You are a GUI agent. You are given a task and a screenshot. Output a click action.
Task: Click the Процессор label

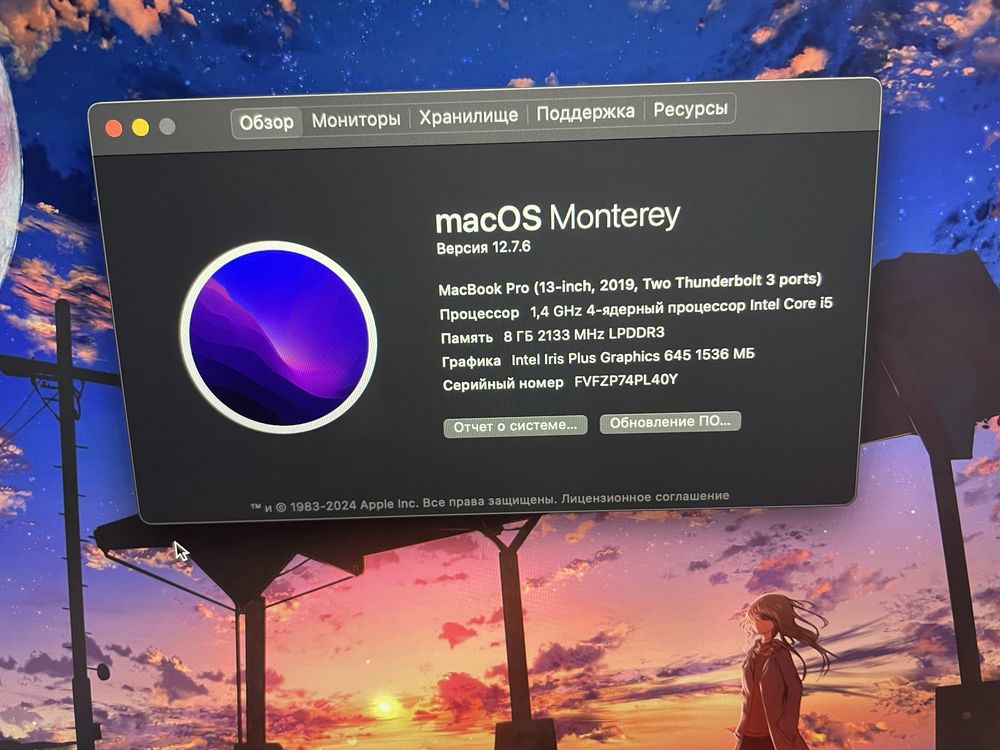(480, 314)
